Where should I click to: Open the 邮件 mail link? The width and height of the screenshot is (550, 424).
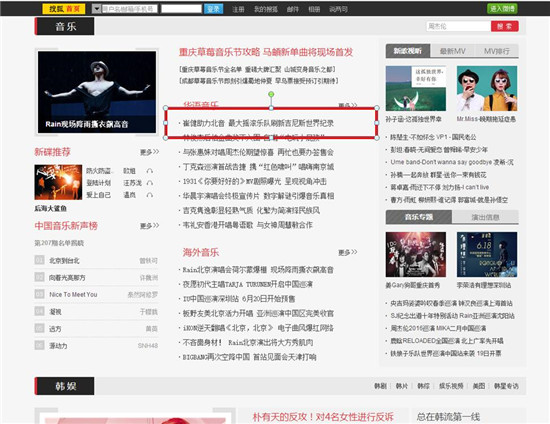(293, 9)
